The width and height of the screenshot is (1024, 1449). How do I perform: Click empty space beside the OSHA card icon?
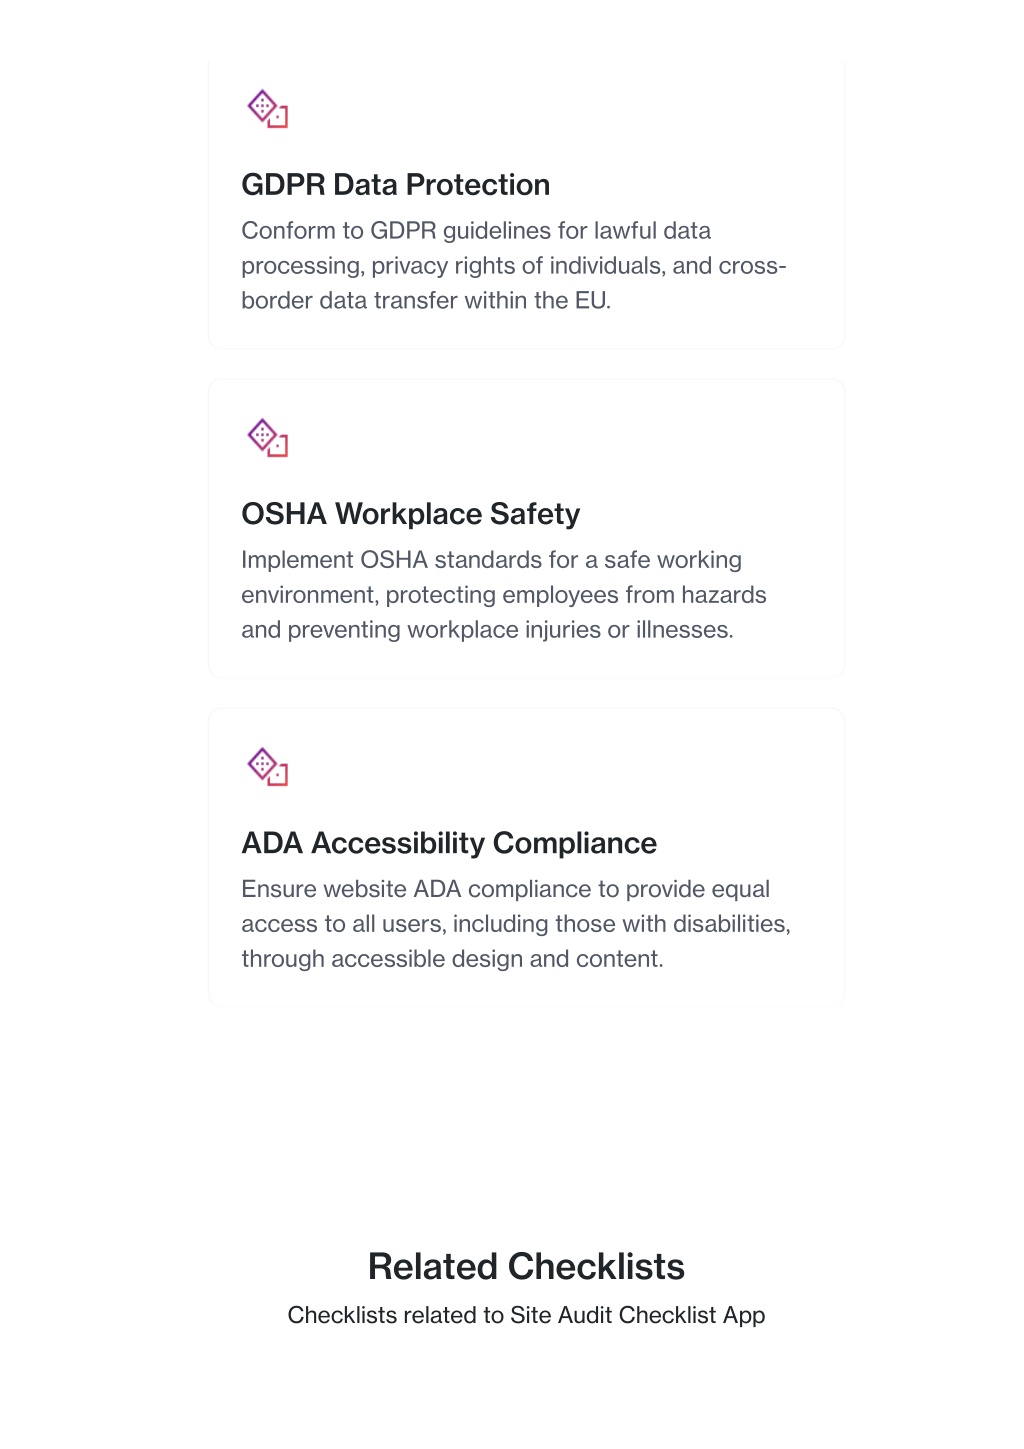coord(560,438)
